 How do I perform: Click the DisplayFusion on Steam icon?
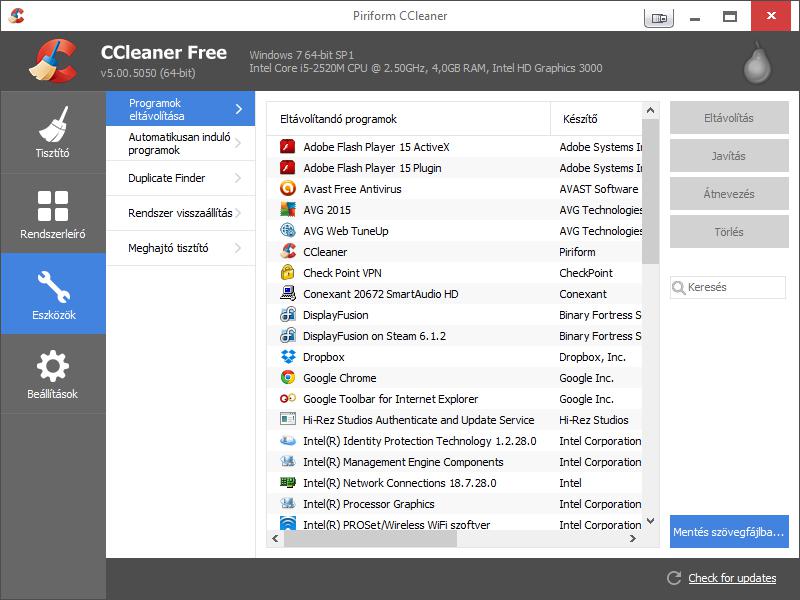click(288, 335)
